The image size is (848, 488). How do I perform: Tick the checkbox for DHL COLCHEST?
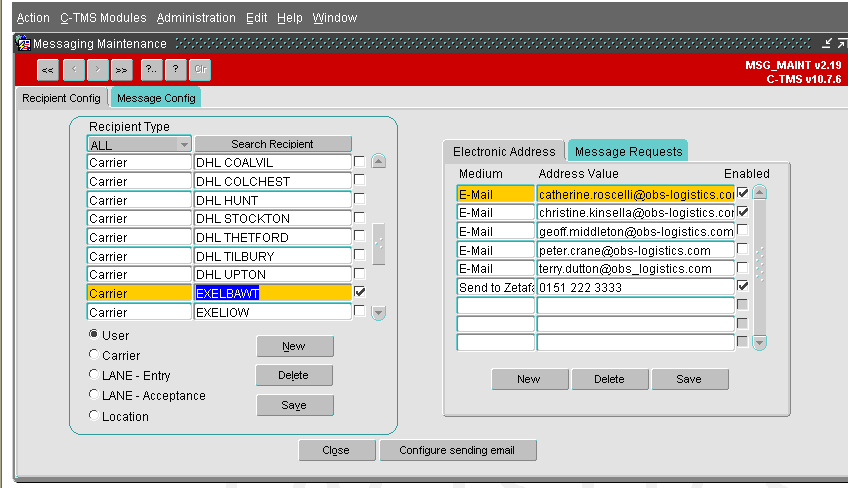[x=359, y=180]
